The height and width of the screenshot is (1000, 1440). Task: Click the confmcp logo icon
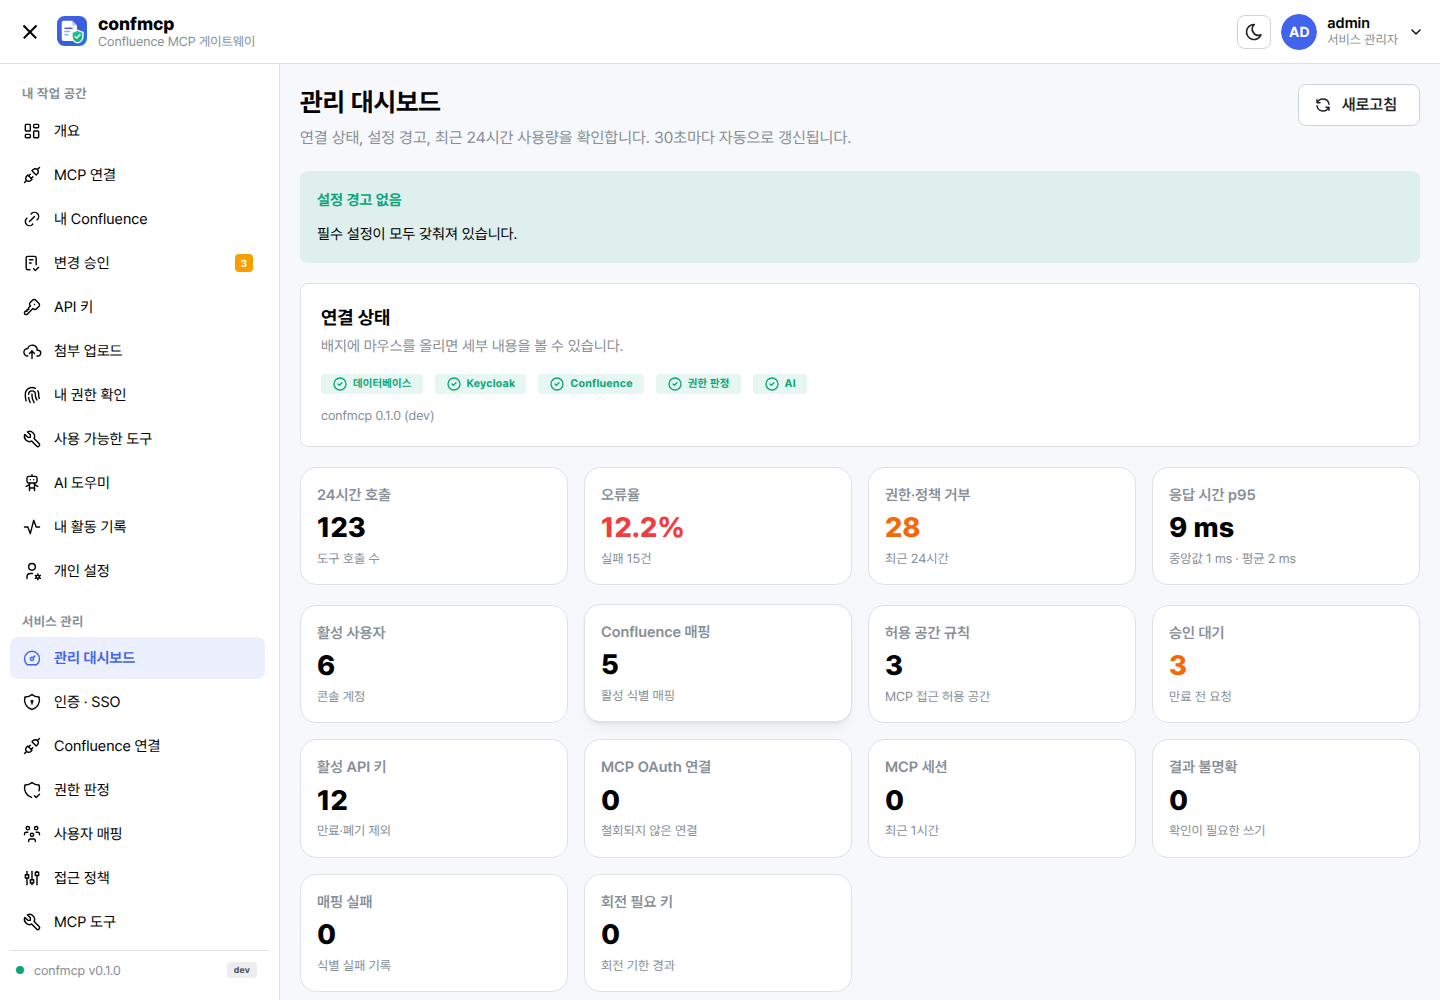72,31
